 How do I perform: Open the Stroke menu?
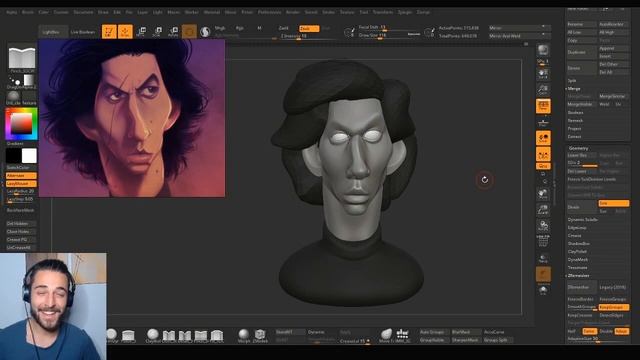click(329, 12)
